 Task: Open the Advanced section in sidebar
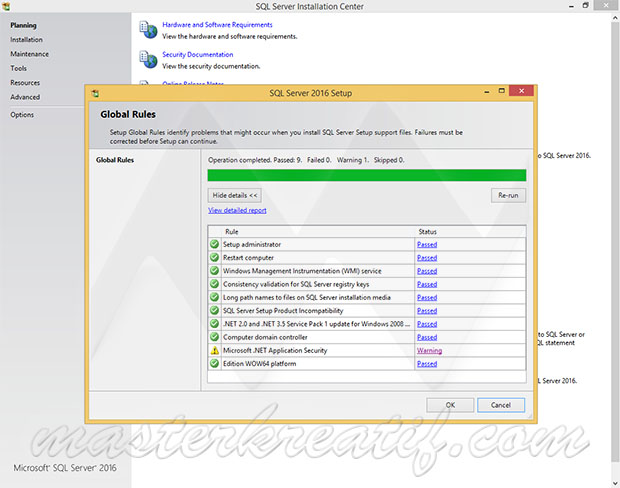click(25, 97)
